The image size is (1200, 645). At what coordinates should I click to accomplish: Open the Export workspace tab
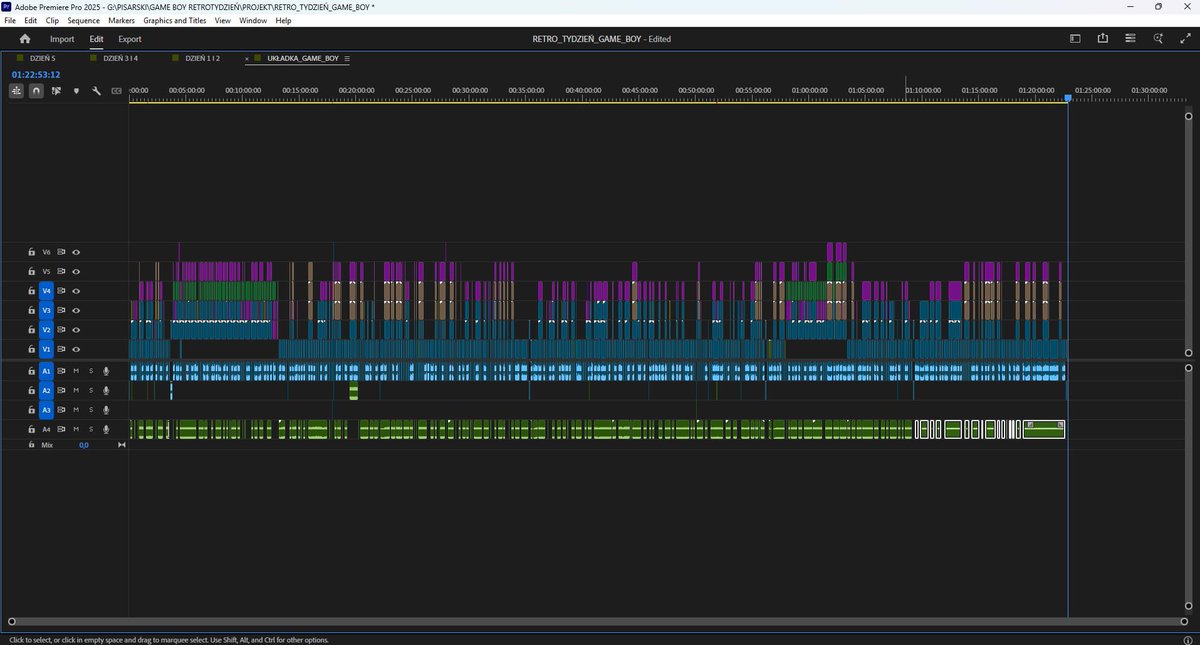[x=130, y=39]
